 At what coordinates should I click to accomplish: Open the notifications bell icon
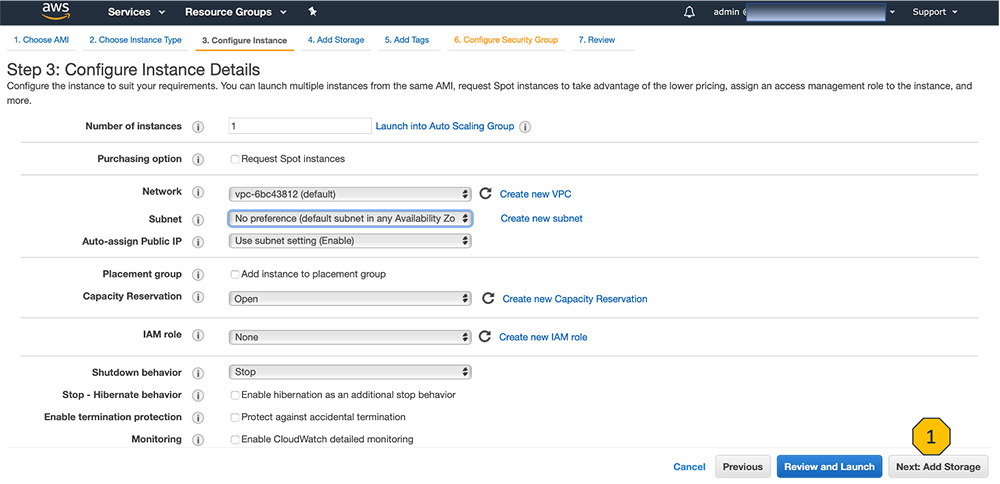pyautogui.click(x=689, y=12)
